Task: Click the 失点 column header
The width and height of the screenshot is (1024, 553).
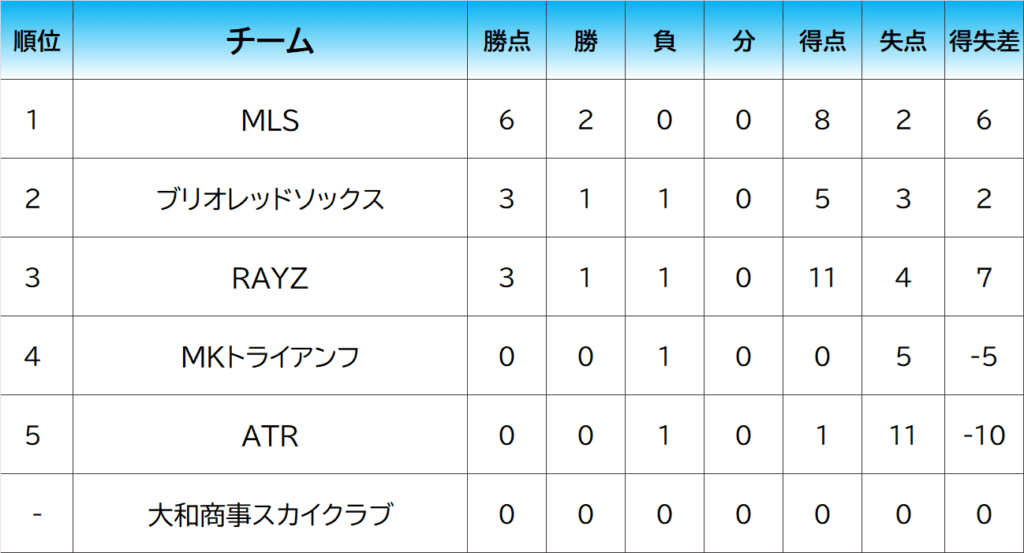Action: pos(903,41)
